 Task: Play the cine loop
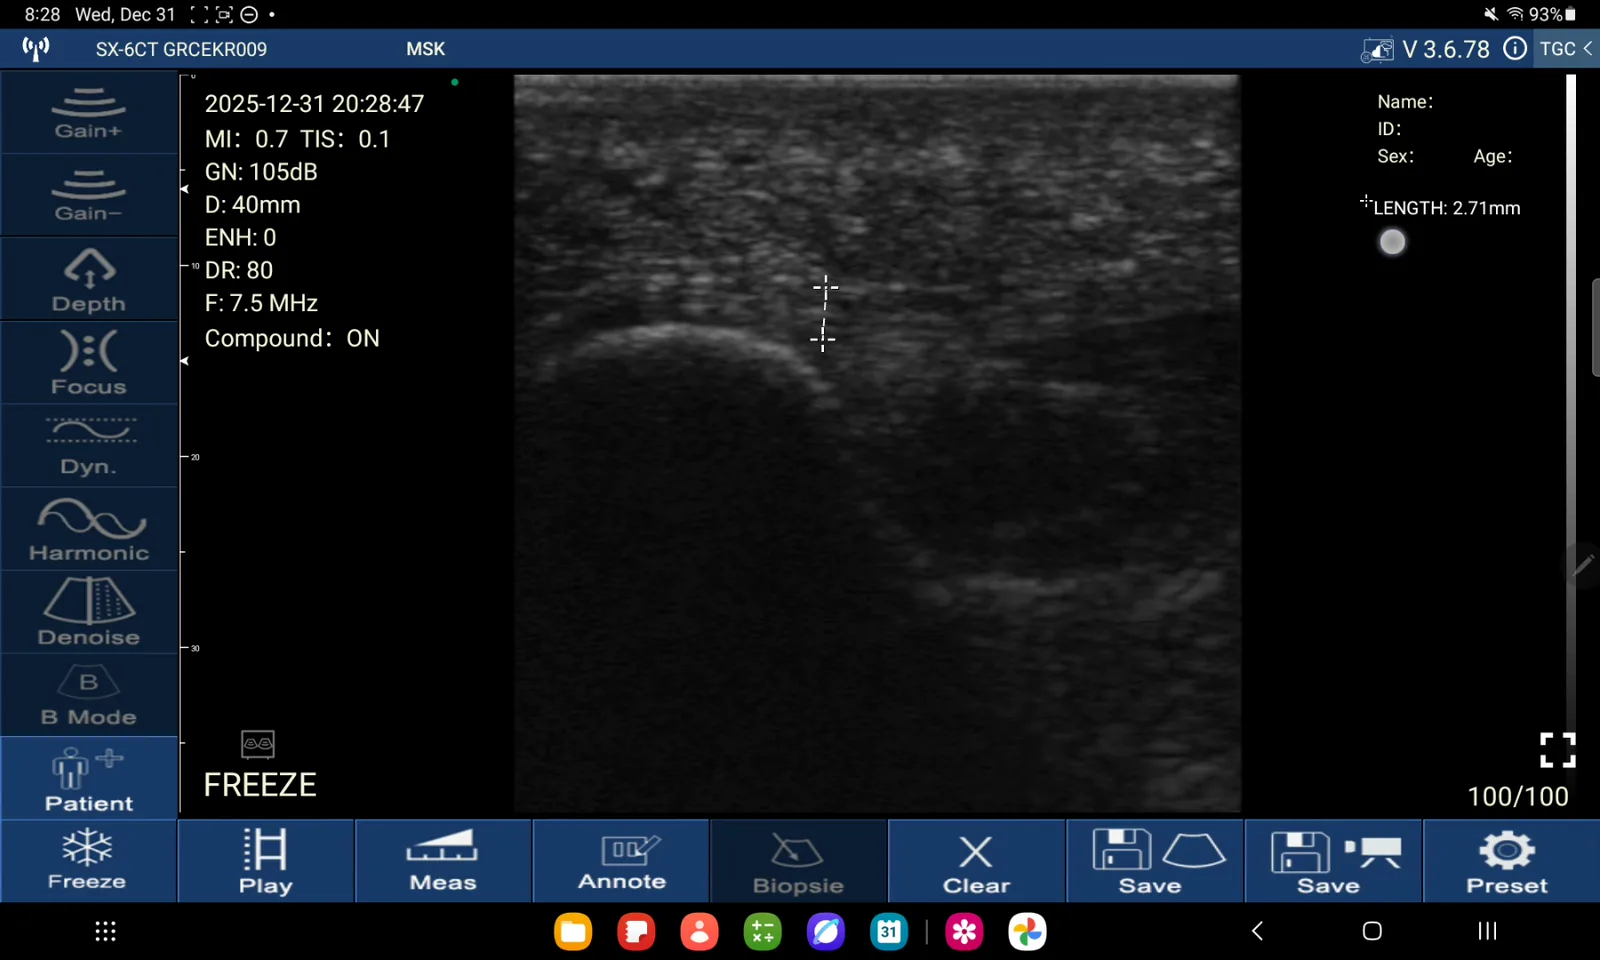click(266, 861)
